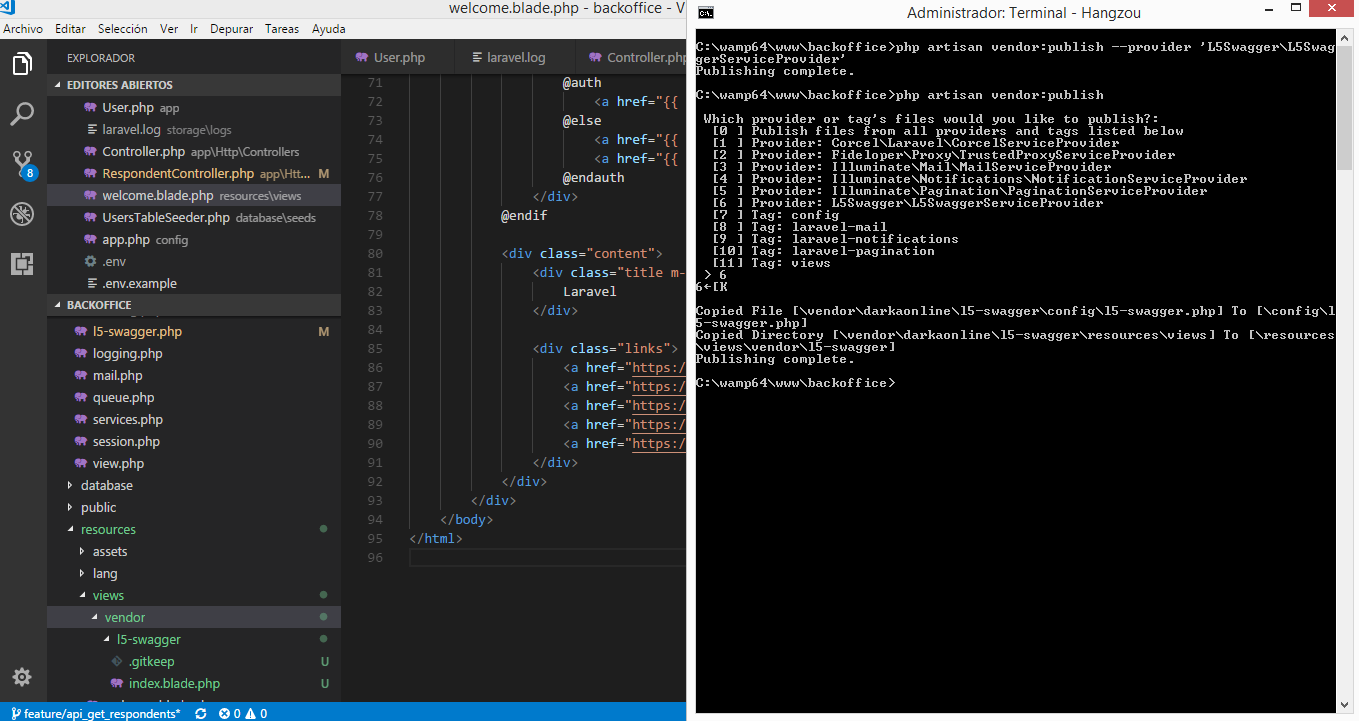Open the Extensions view
The width and height of the screenshot is (1359, 721).
(22, 263)
